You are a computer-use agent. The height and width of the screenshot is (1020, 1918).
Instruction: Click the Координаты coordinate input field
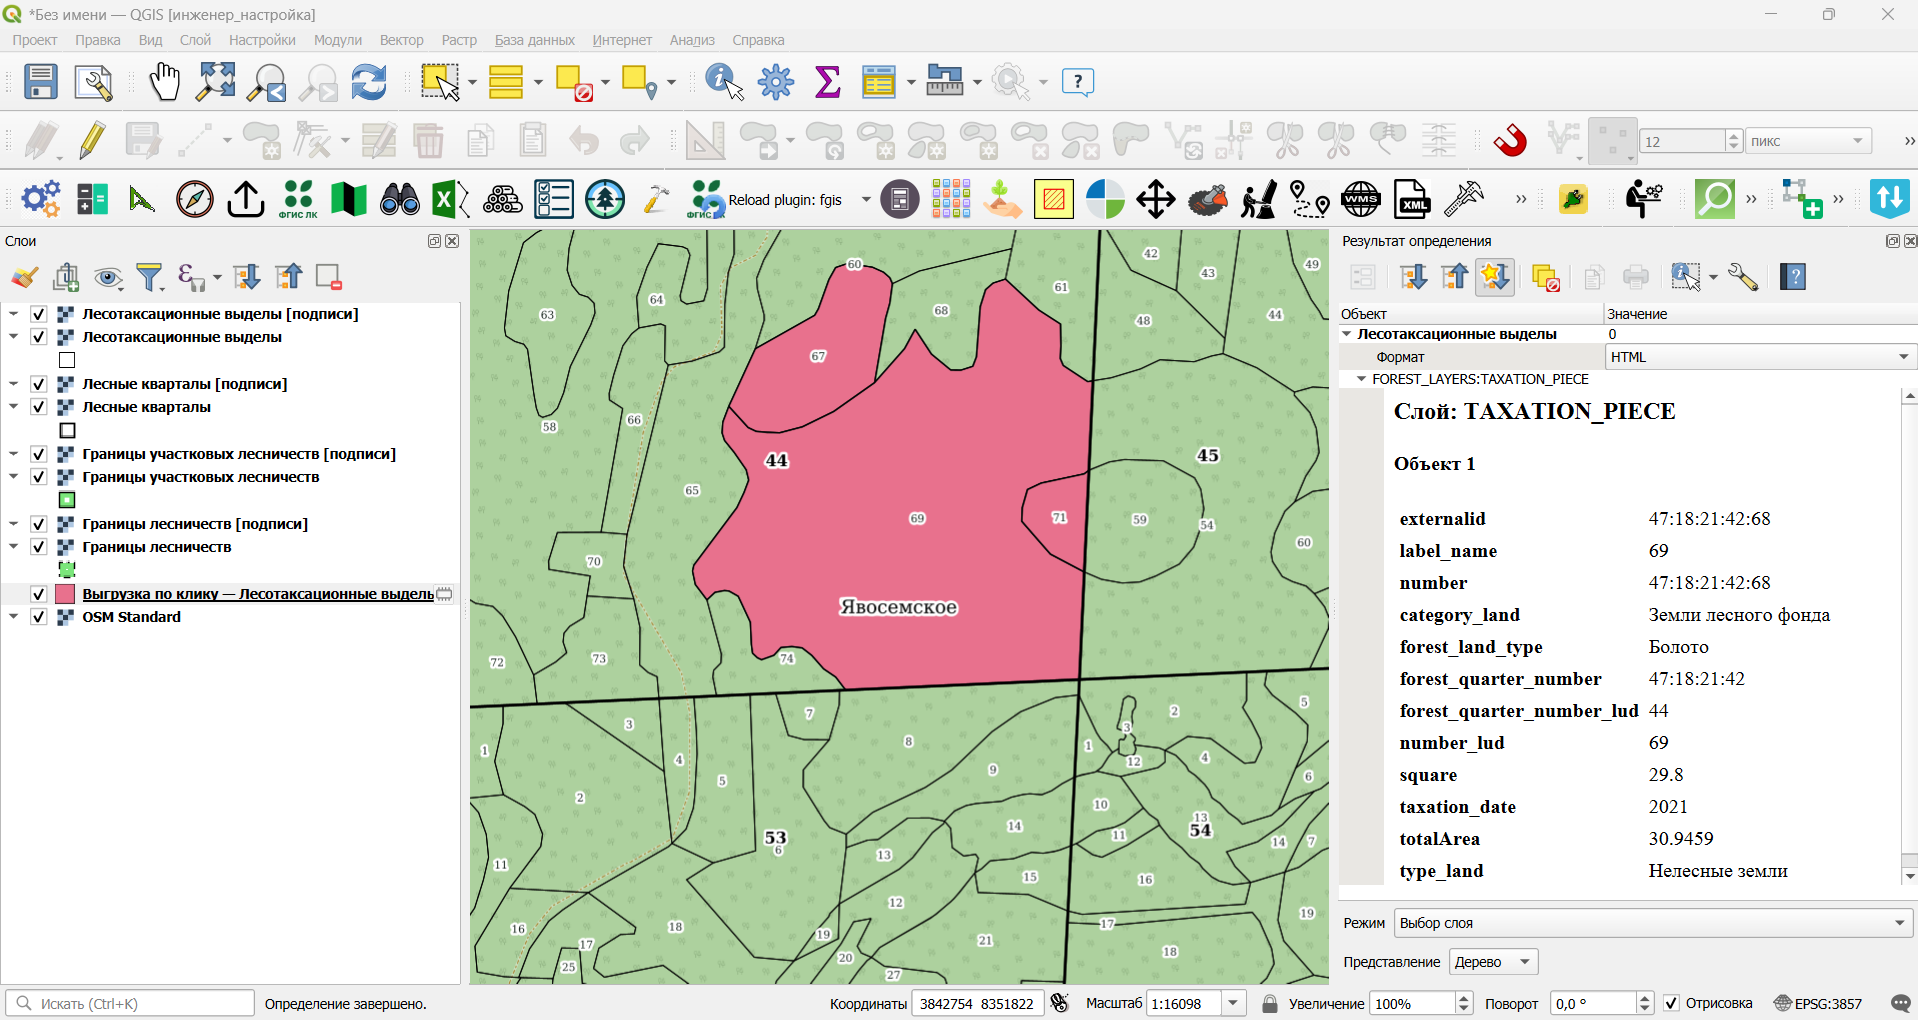point(977,1003)
